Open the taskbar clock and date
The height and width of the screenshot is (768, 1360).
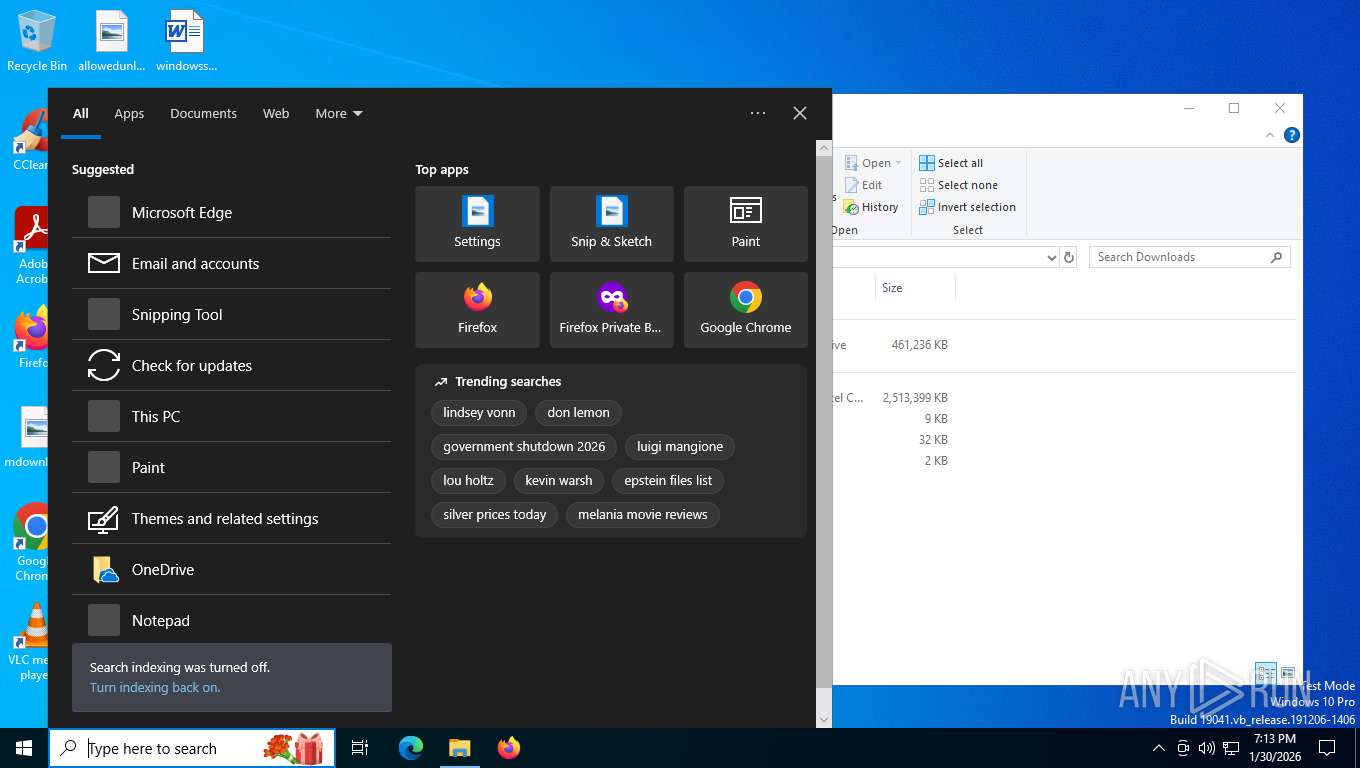(x=1274, y=748)
